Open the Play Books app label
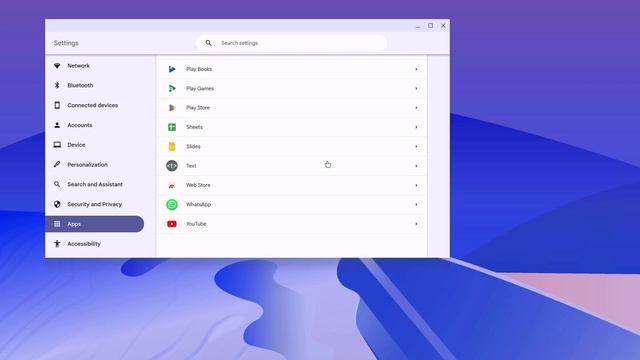The image size is (640, 360). click(199, 69)
